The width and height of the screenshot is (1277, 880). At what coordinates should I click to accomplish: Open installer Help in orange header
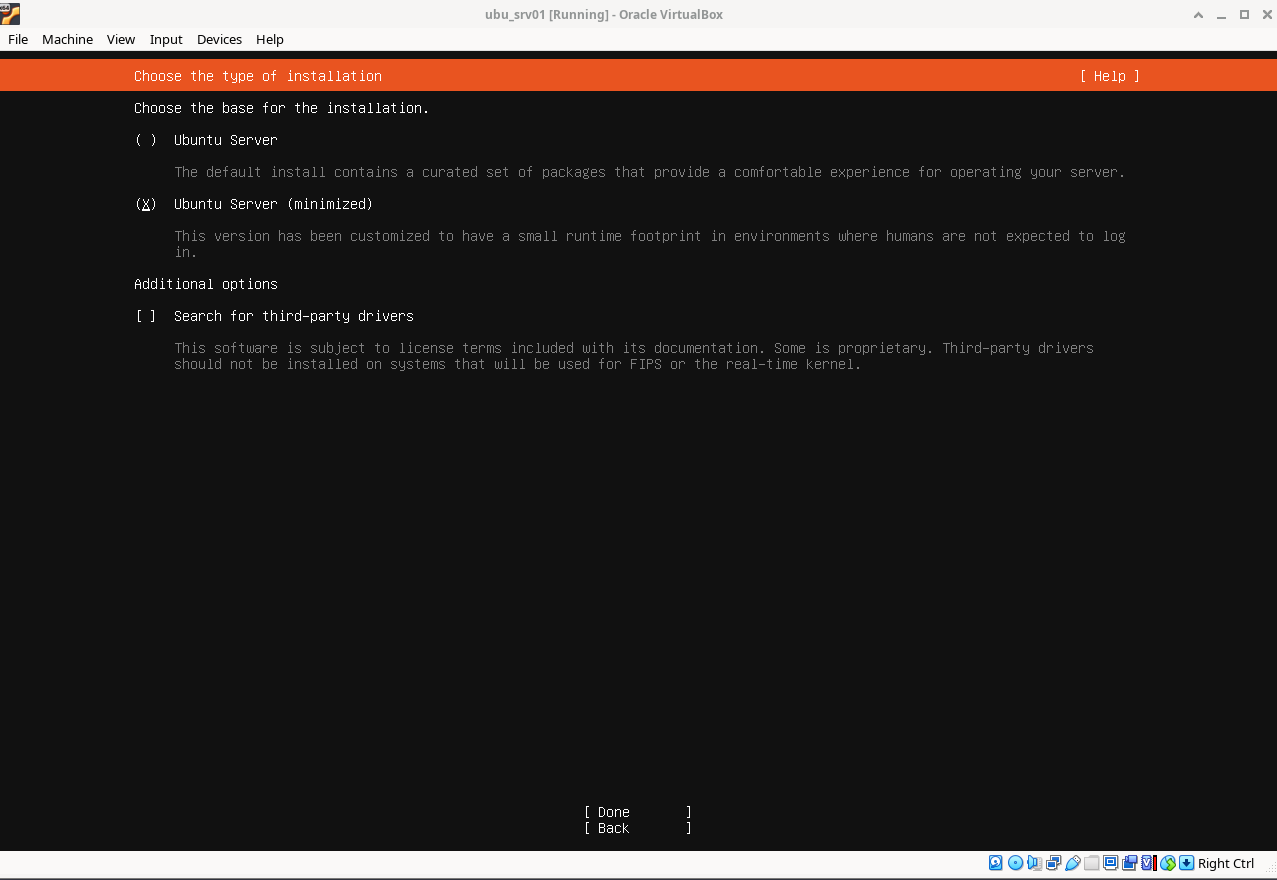point(1109,76)
